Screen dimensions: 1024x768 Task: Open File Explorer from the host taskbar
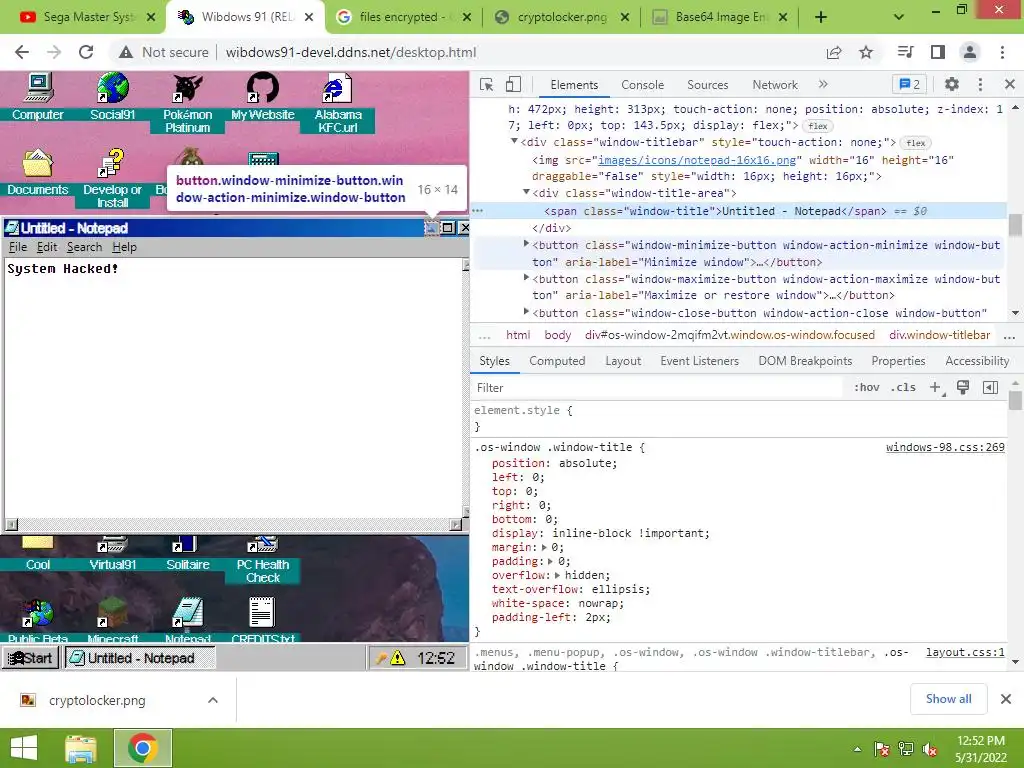pyautogui.click(x=81, y=748)
